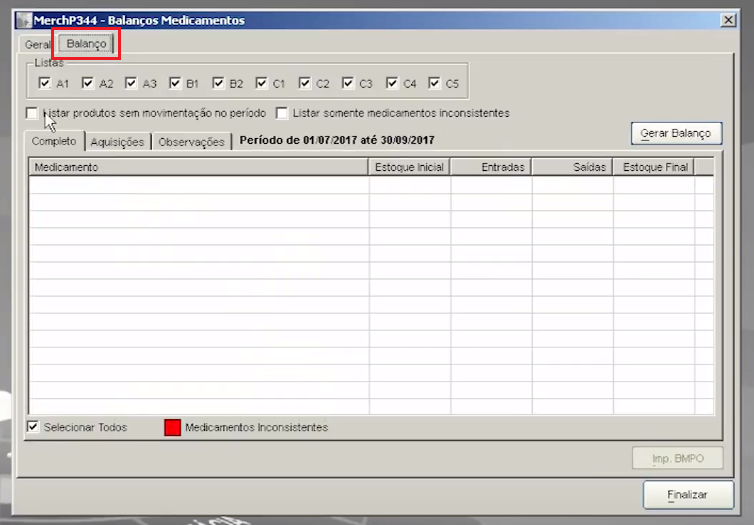Select the Completo sub-tab

[54, 141]
